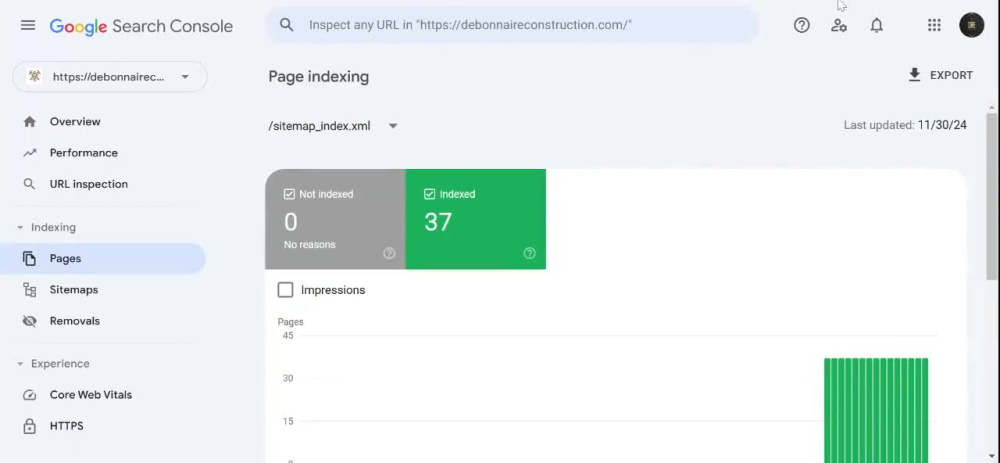Click the Inspect any URL search field
The width and height of the screenshot is (1000, 463).
512,25
